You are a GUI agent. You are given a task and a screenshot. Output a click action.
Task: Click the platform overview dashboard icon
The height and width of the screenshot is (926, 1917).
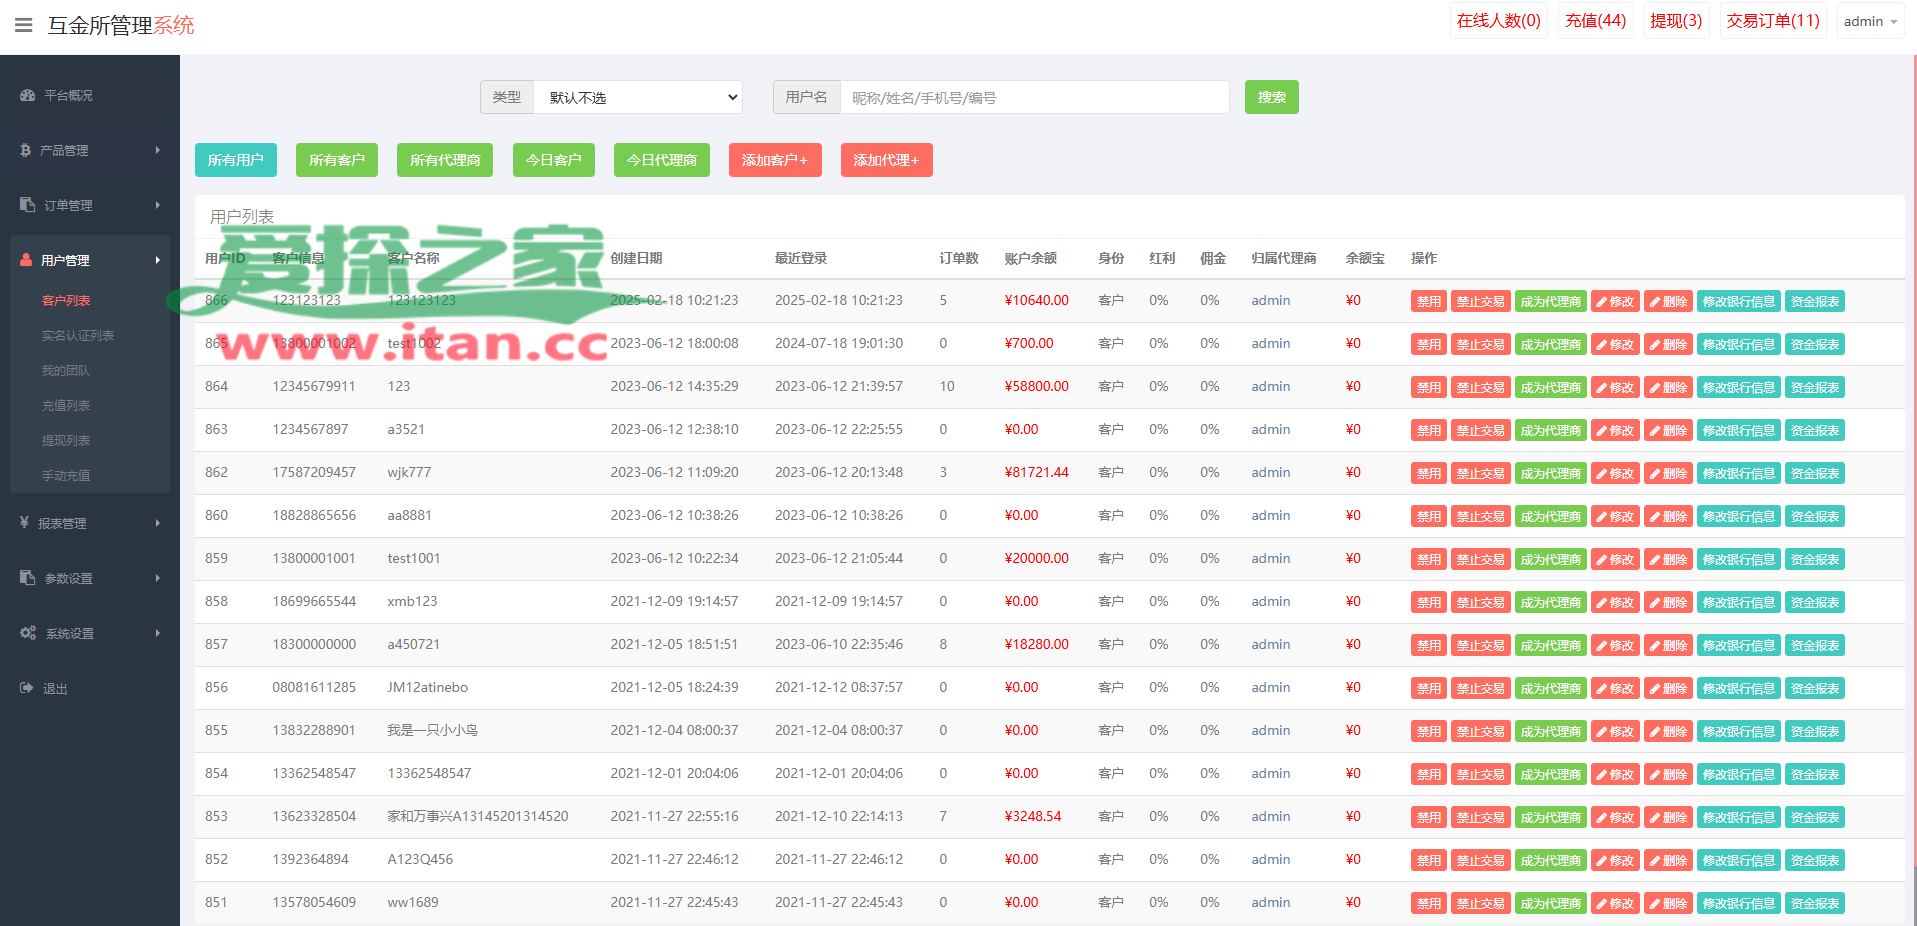click(27, 95)
